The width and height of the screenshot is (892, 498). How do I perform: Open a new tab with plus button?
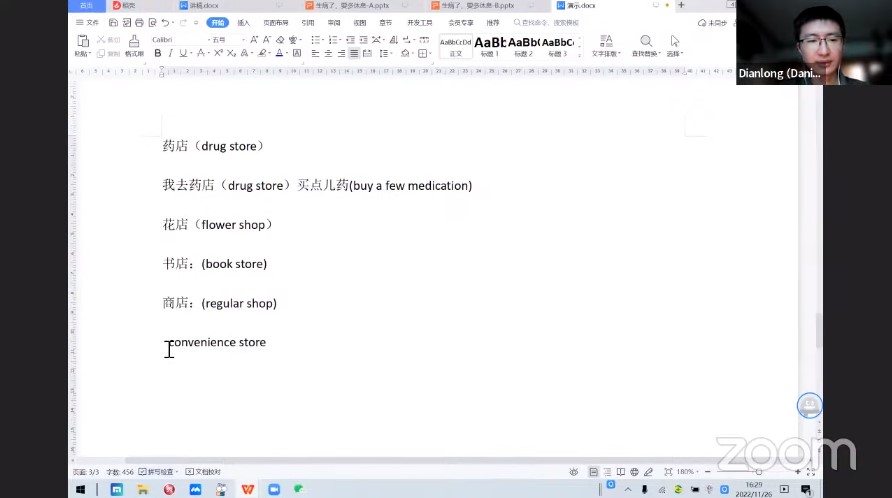click(681, 5)
